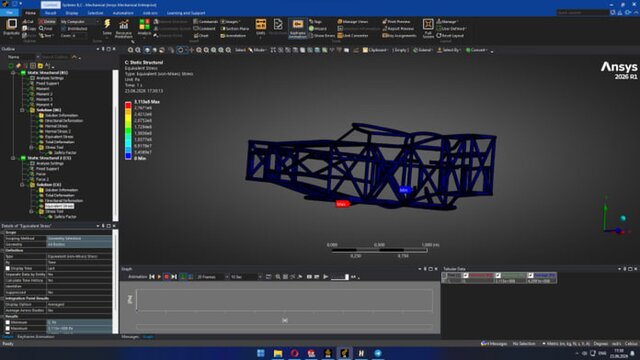
Task: Open the Convert dropdown
Action: (477, 50)
